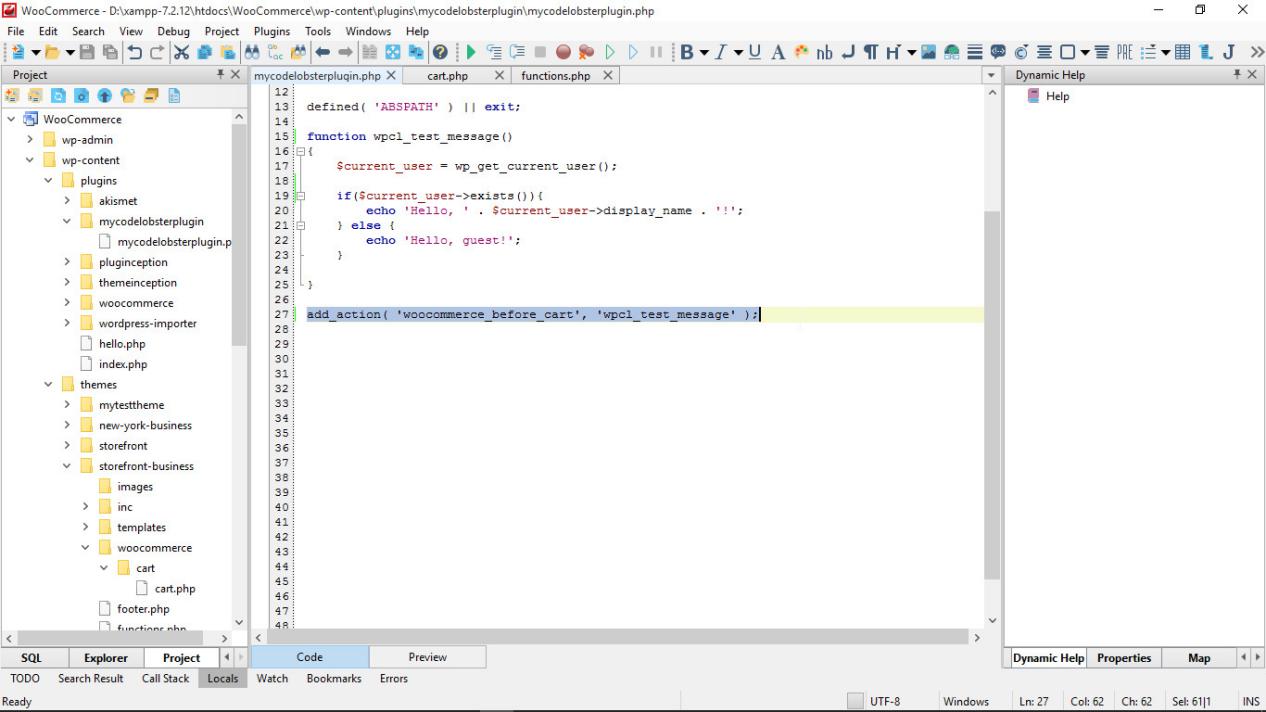Viewport: 1266px width, 712px height.
Task: Click the UTF-8 encoding status entry
Action: 885,702
